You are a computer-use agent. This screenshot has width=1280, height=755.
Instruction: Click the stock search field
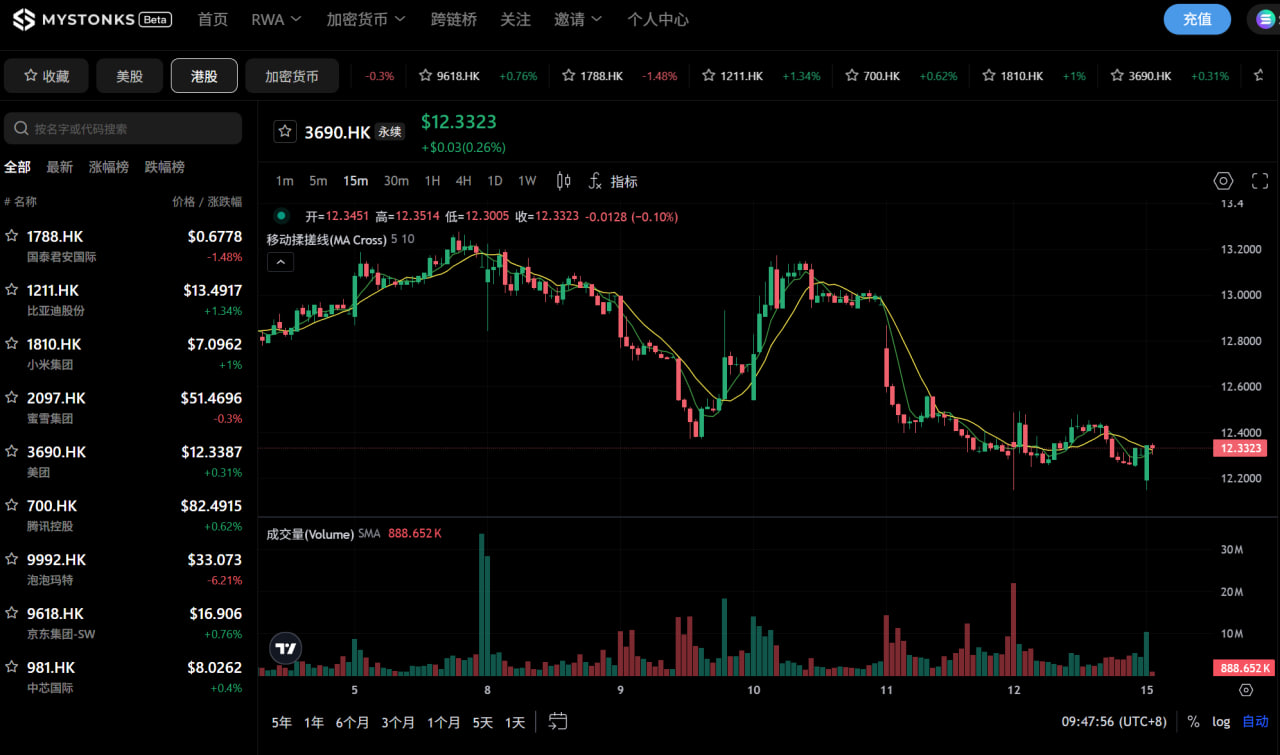pyautogui.click(x=123, y=128)
